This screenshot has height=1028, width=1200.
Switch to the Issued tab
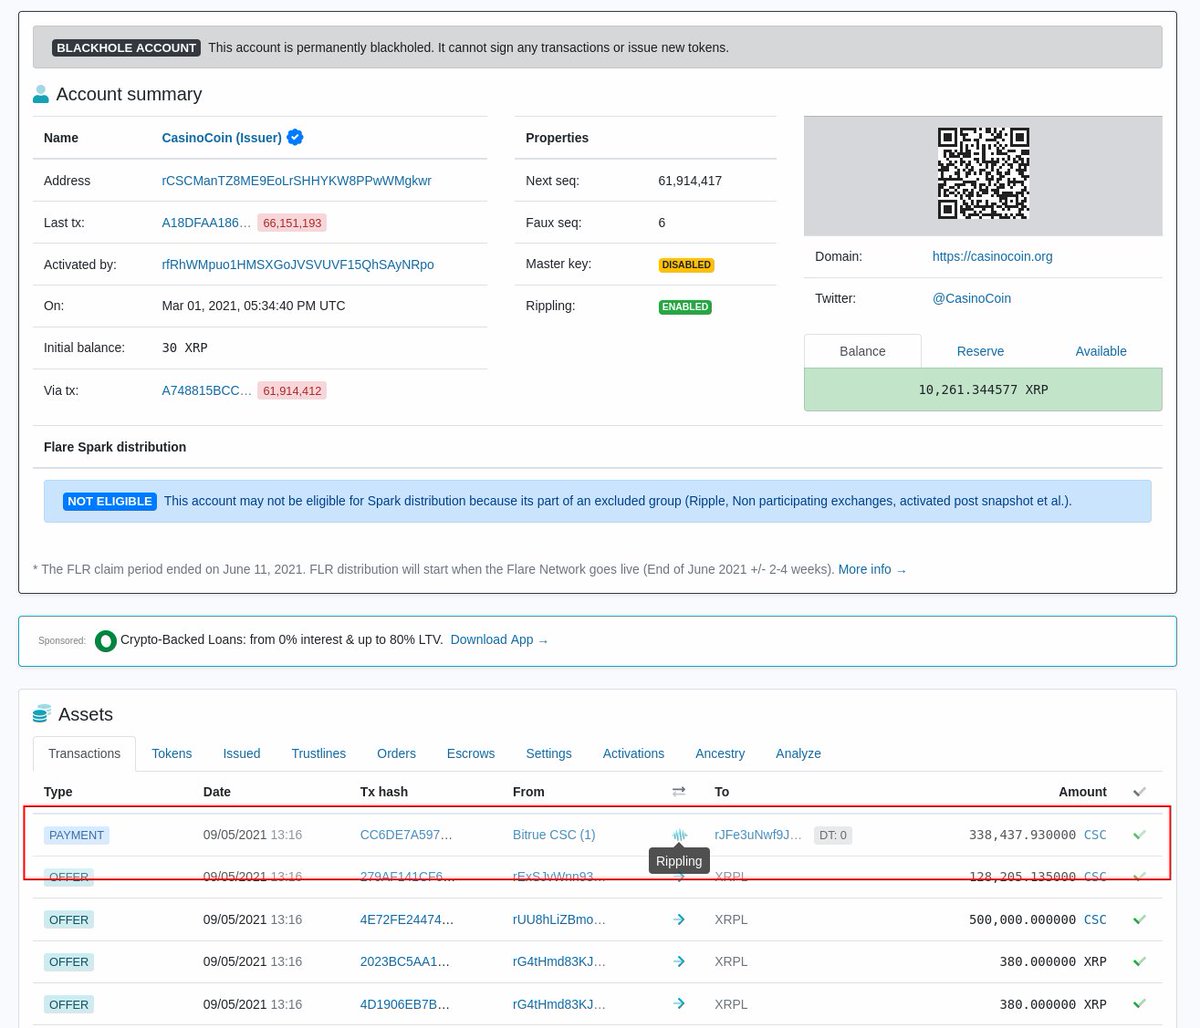242,753
